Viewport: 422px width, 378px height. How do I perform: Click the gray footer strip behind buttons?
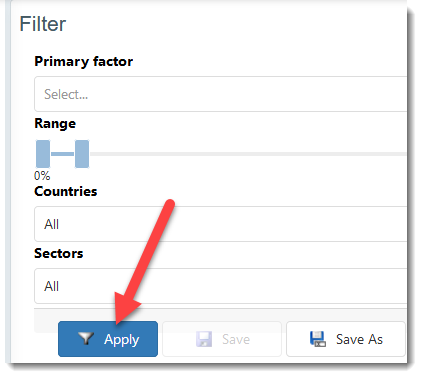pos(220,315)
